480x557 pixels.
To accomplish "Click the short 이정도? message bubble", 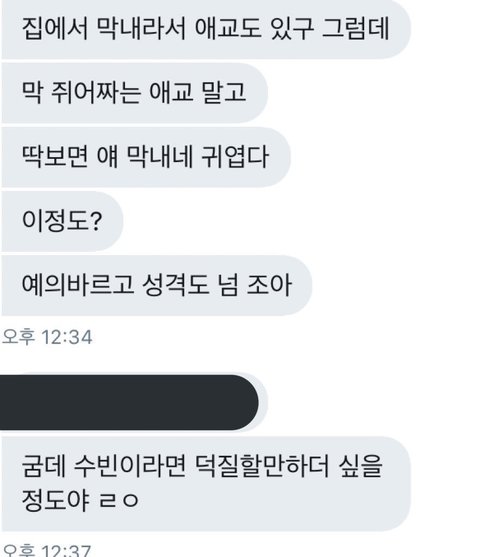I will (62, 221).
